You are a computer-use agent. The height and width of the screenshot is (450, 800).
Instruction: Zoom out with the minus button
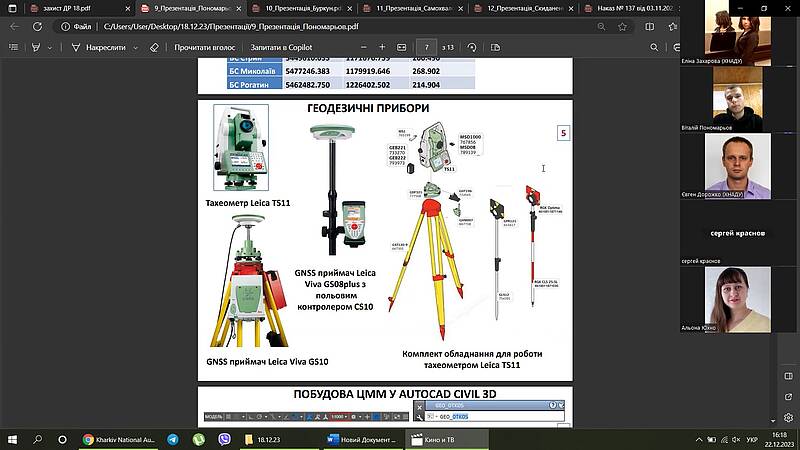(x=364, y=47)
